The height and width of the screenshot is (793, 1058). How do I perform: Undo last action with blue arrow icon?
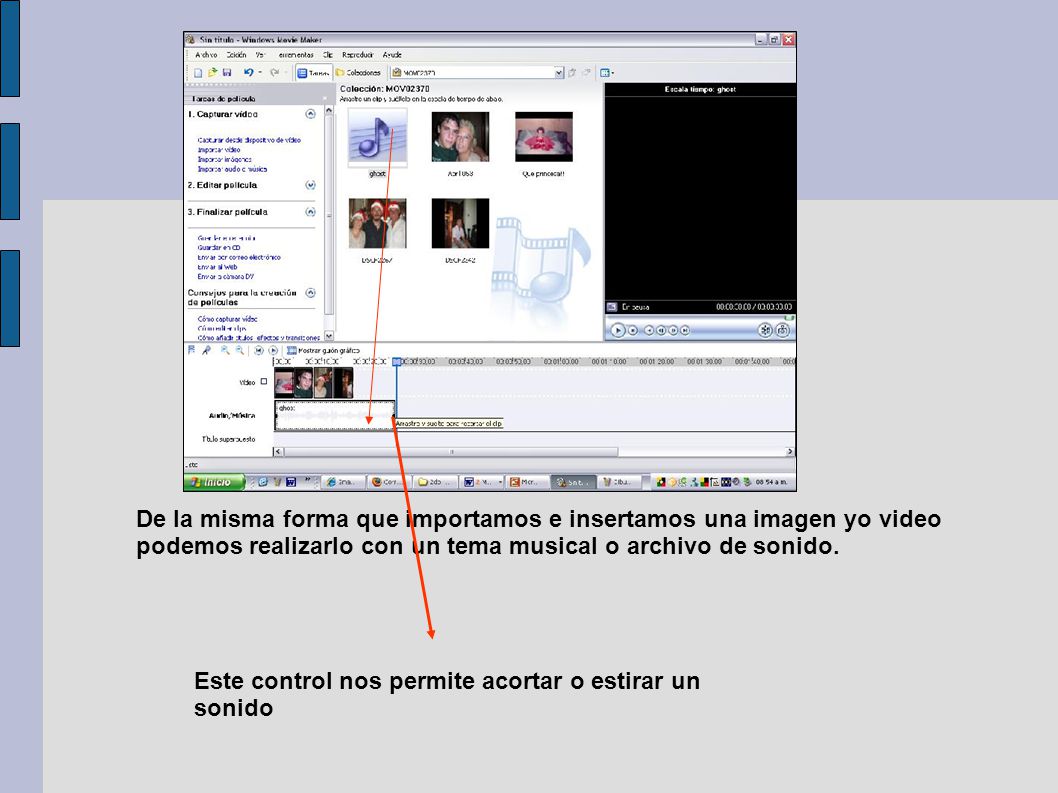[248, 73]
